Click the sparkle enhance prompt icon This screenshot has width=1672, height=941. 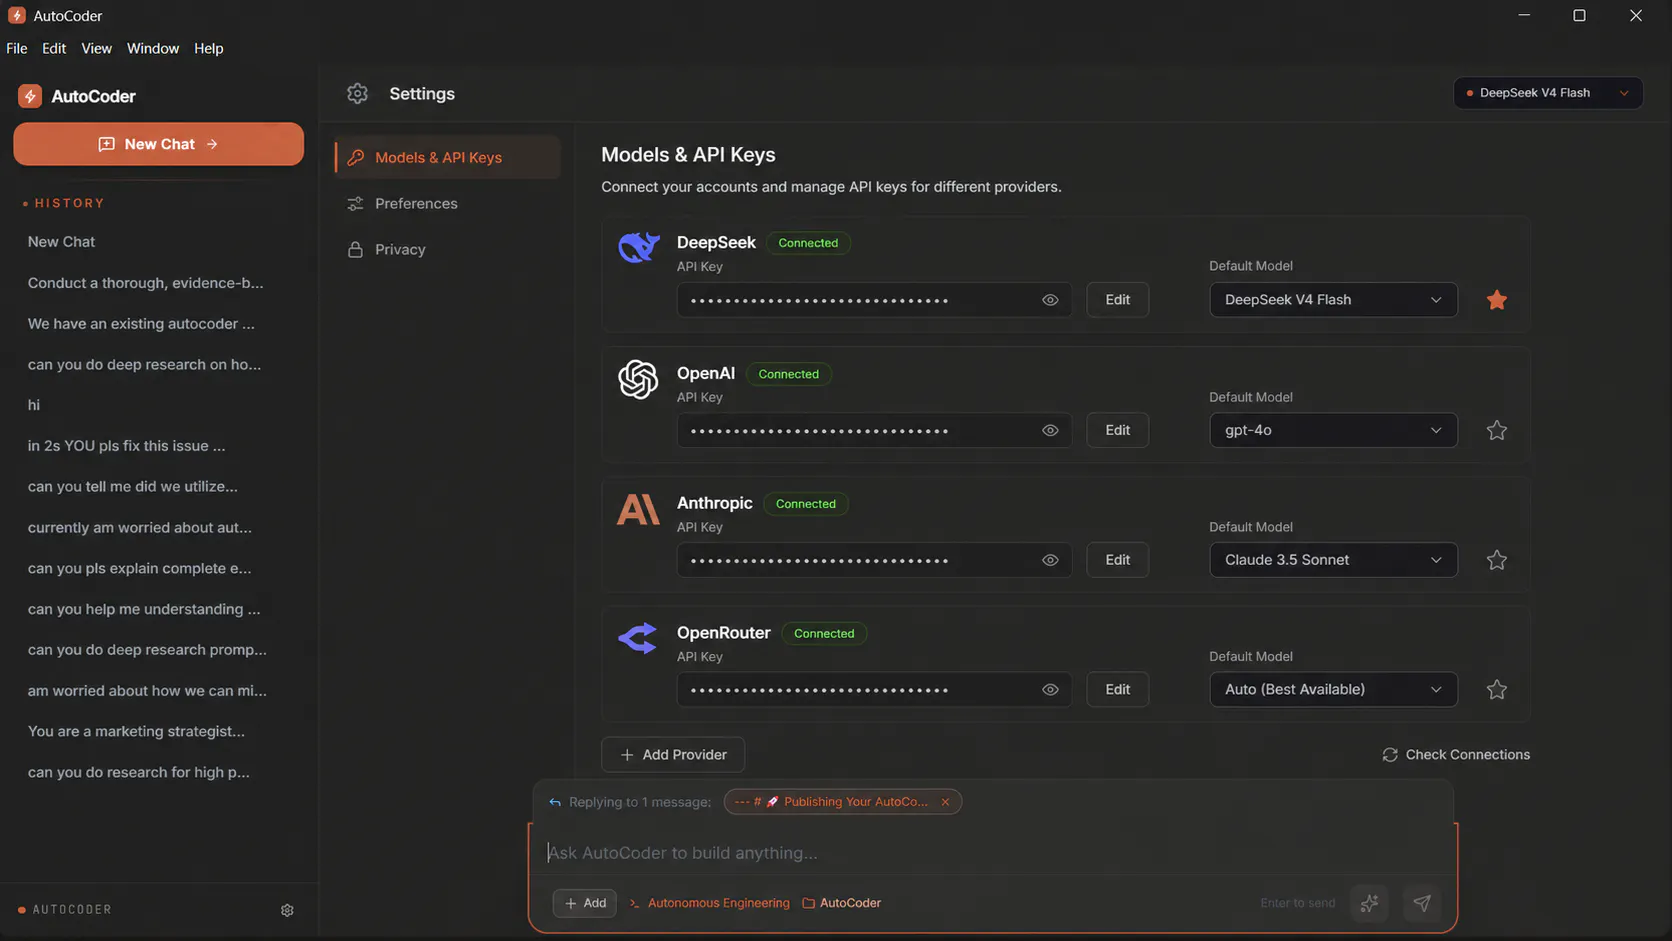(x=1369, y=903)
